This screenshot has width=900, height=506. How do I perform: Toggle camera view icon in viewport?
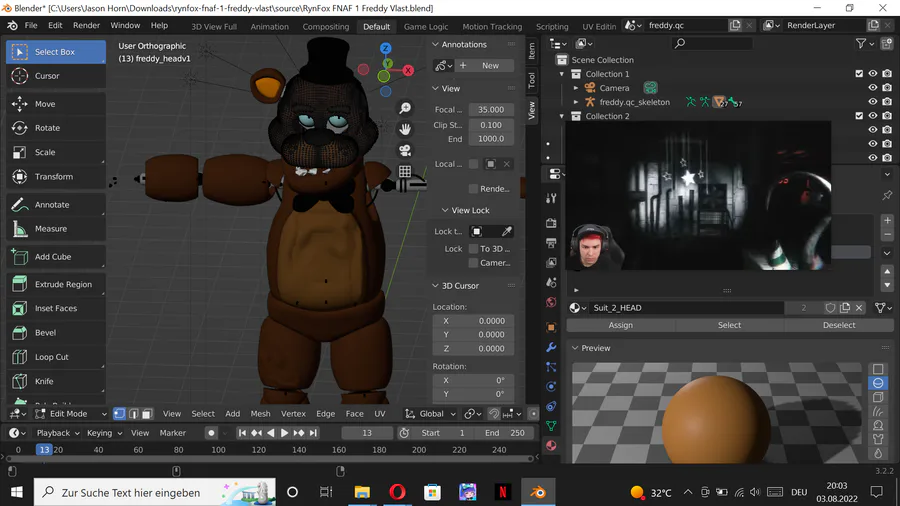click(405, 150)
